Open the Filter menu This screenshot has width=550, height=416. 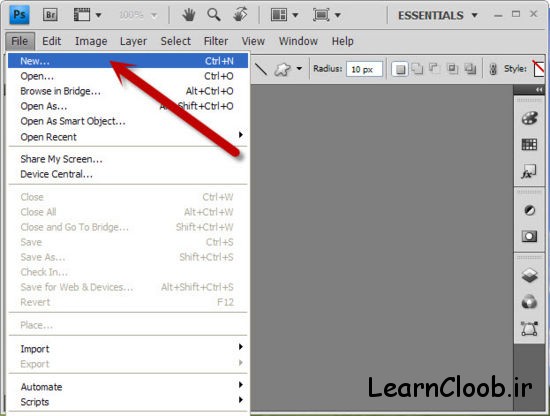pos(216,41)
